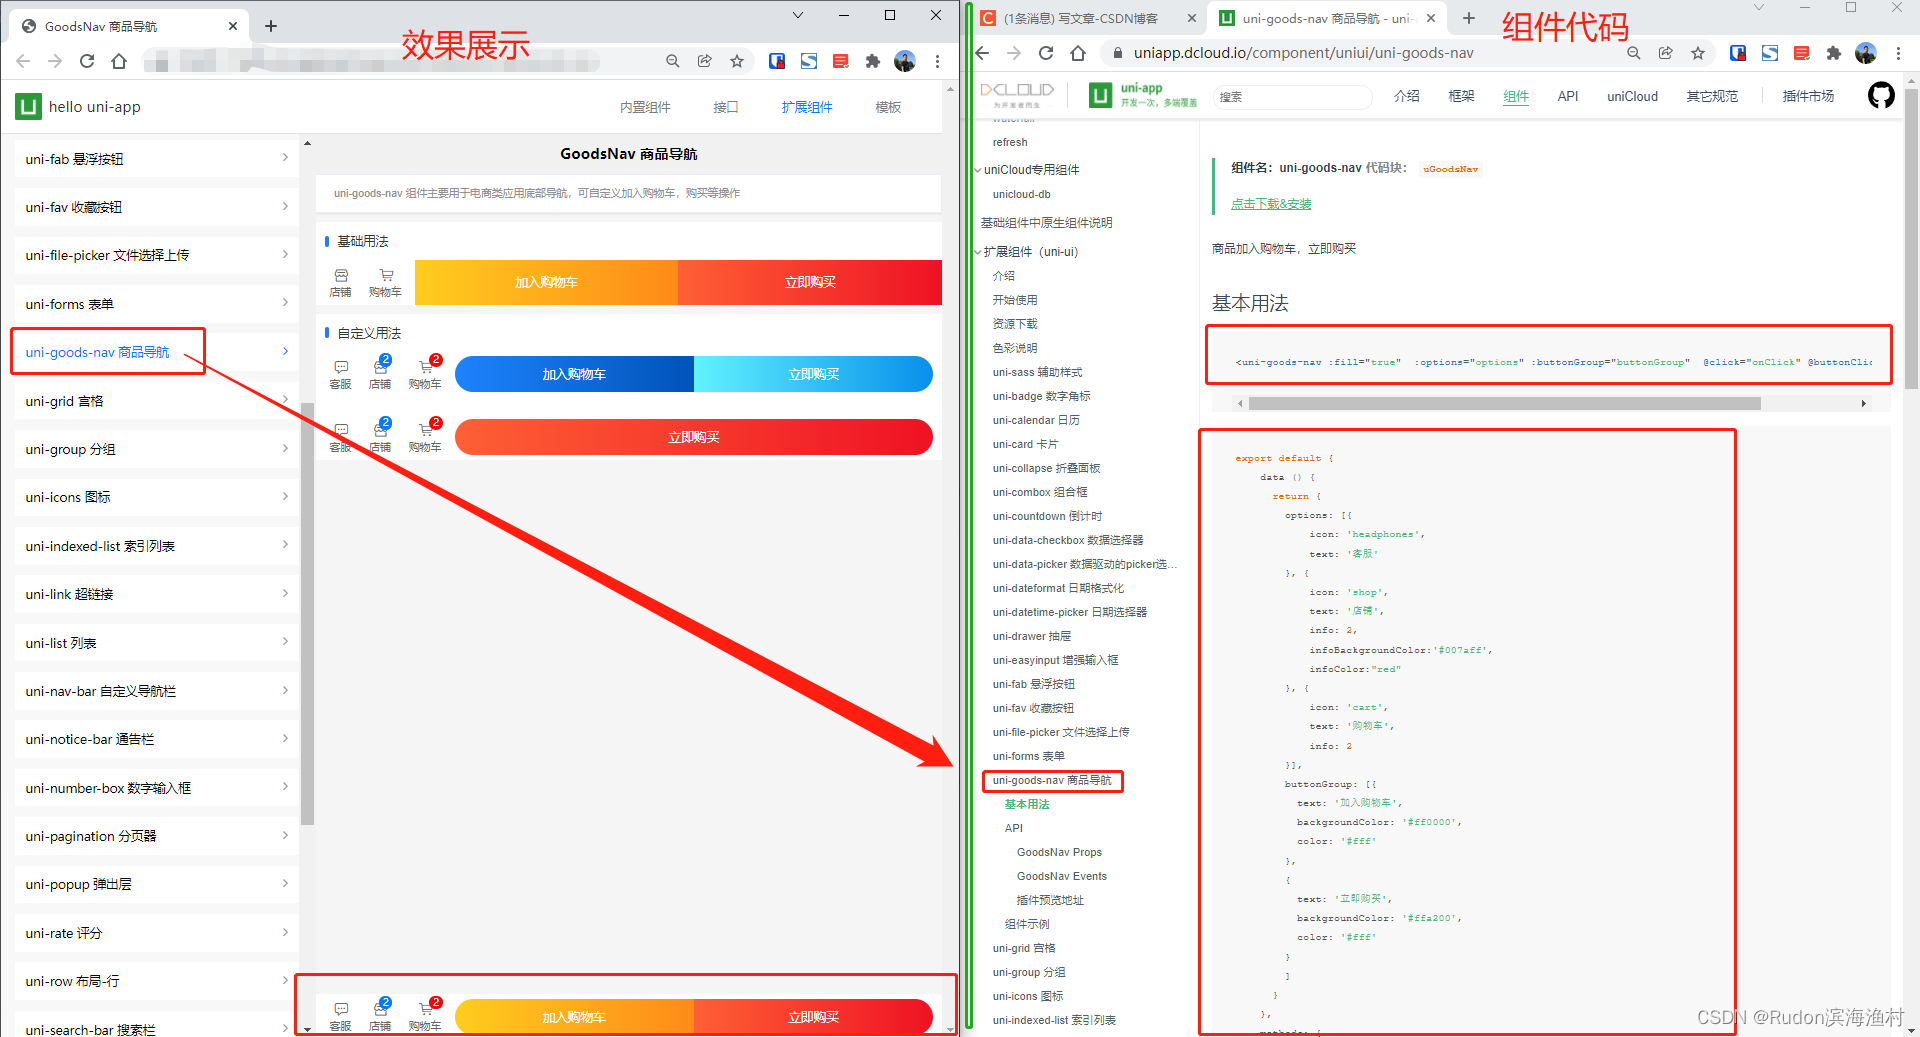This screenshot has height=1037, width=1920.
Task: Click vertical scrollbar of left sidebar list
Action: (x=307, y=613)
